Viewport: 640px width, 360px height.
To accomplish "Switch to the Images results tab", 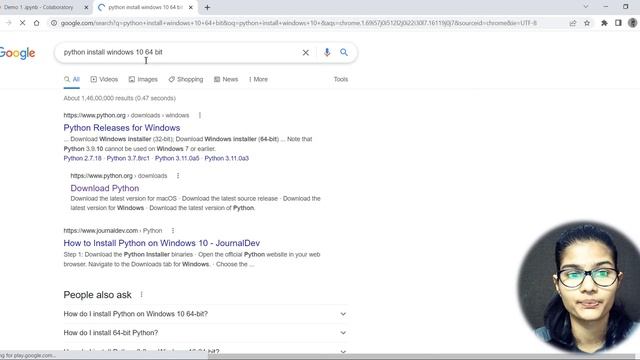I will coord(143,80).
